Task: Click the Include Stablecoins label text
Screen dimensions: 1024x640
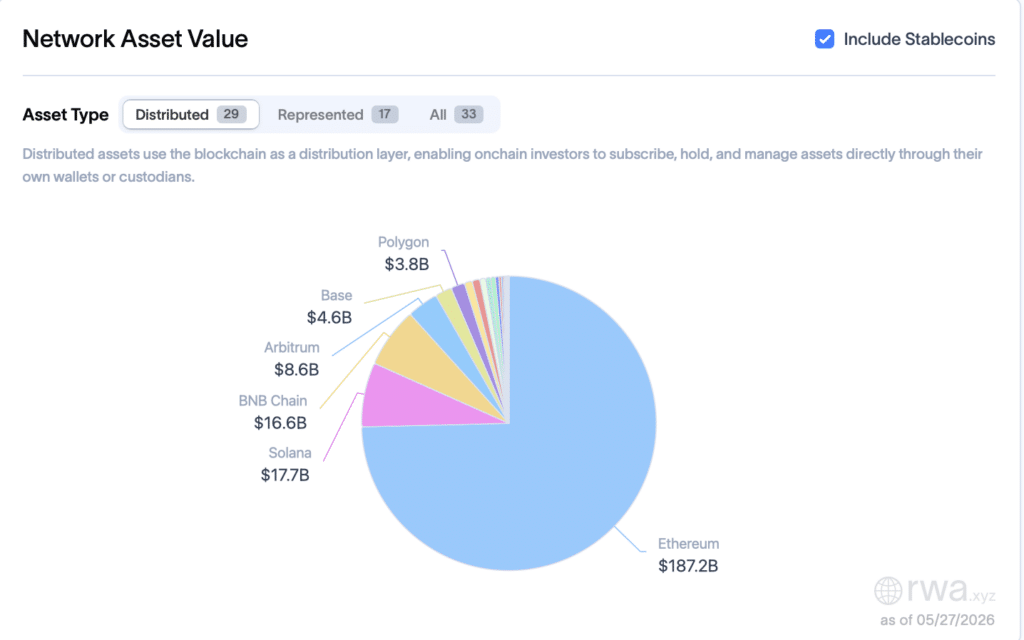Action: 919,39
